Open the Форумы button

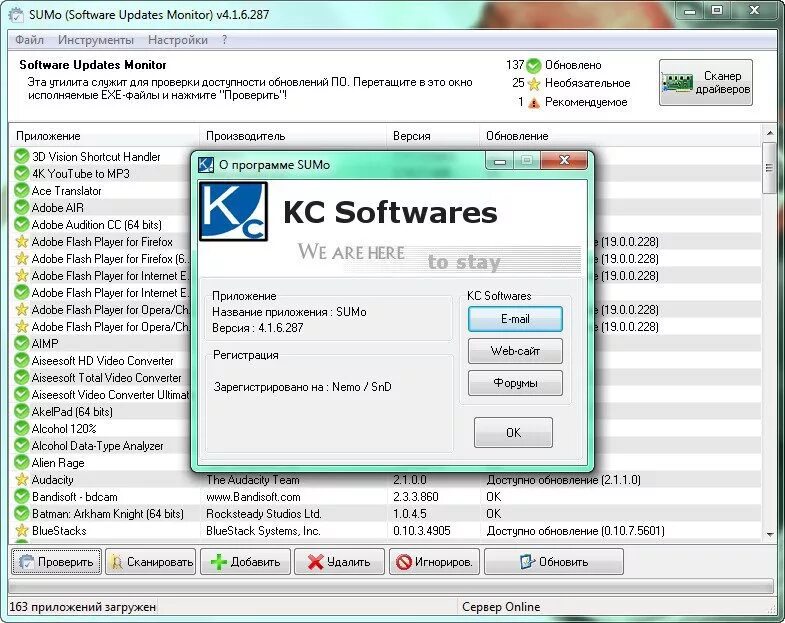[x=515, y=383]
